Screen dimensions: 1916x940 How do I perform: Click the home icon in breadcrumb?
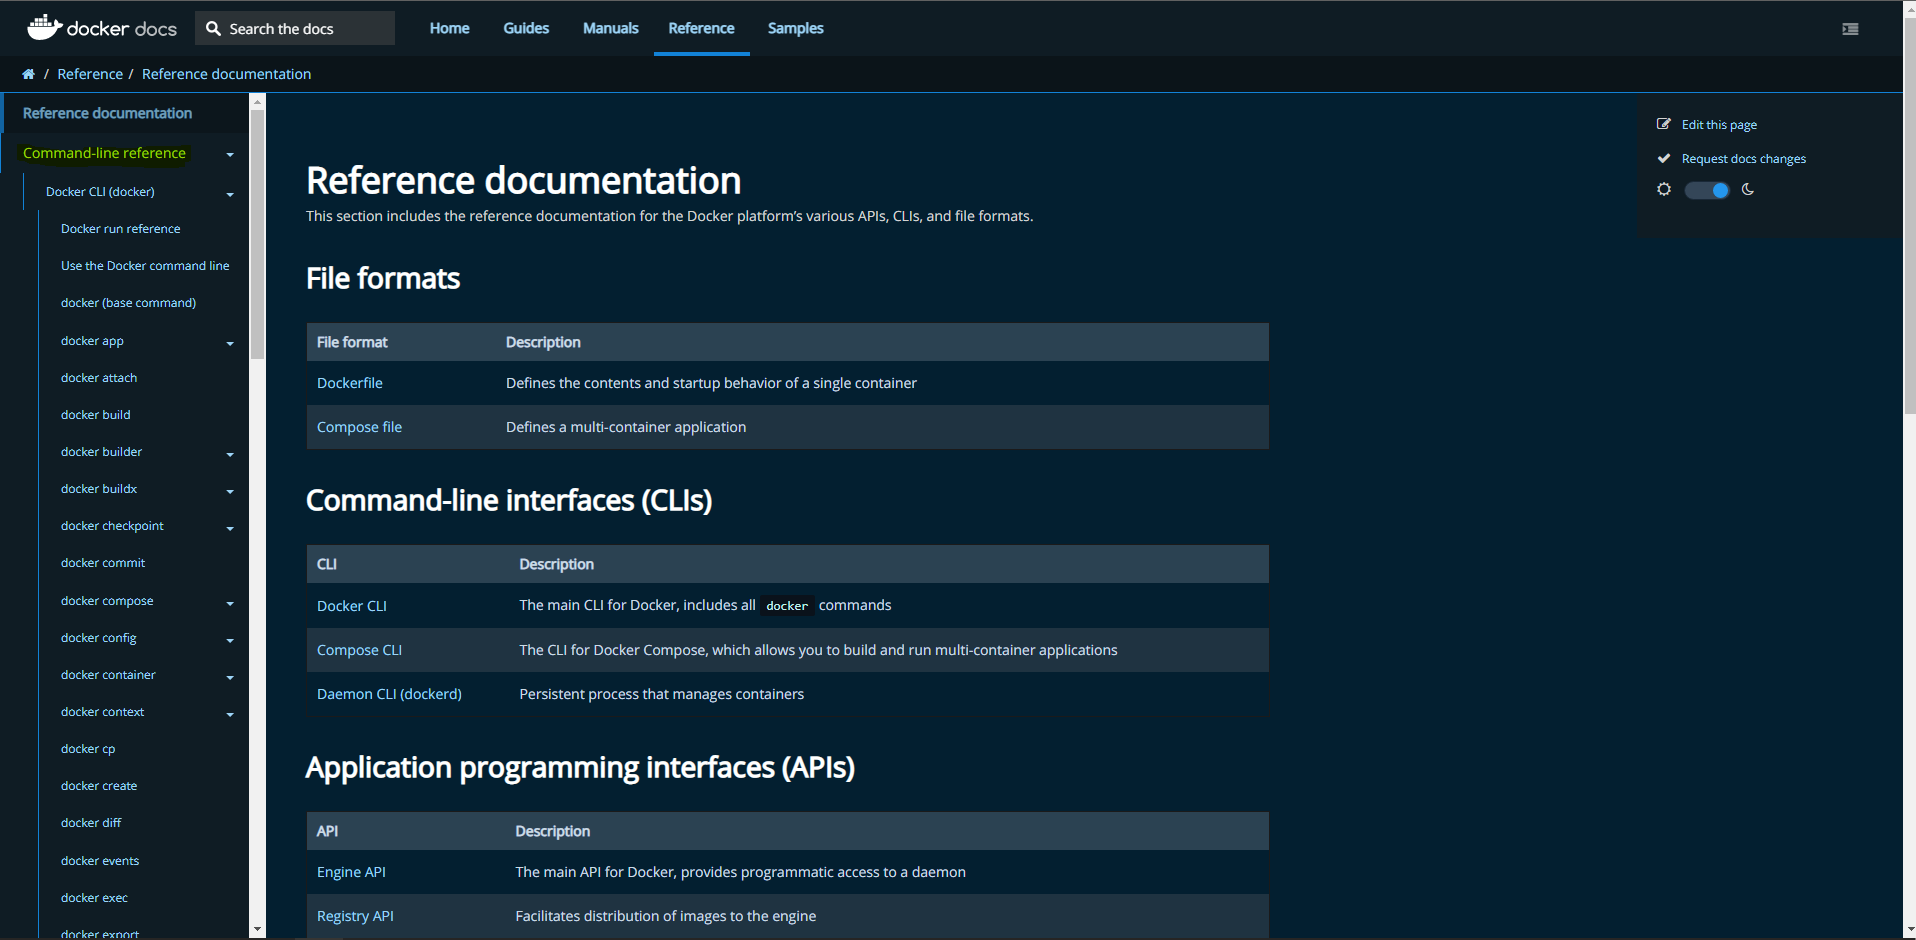pos(28,74)
